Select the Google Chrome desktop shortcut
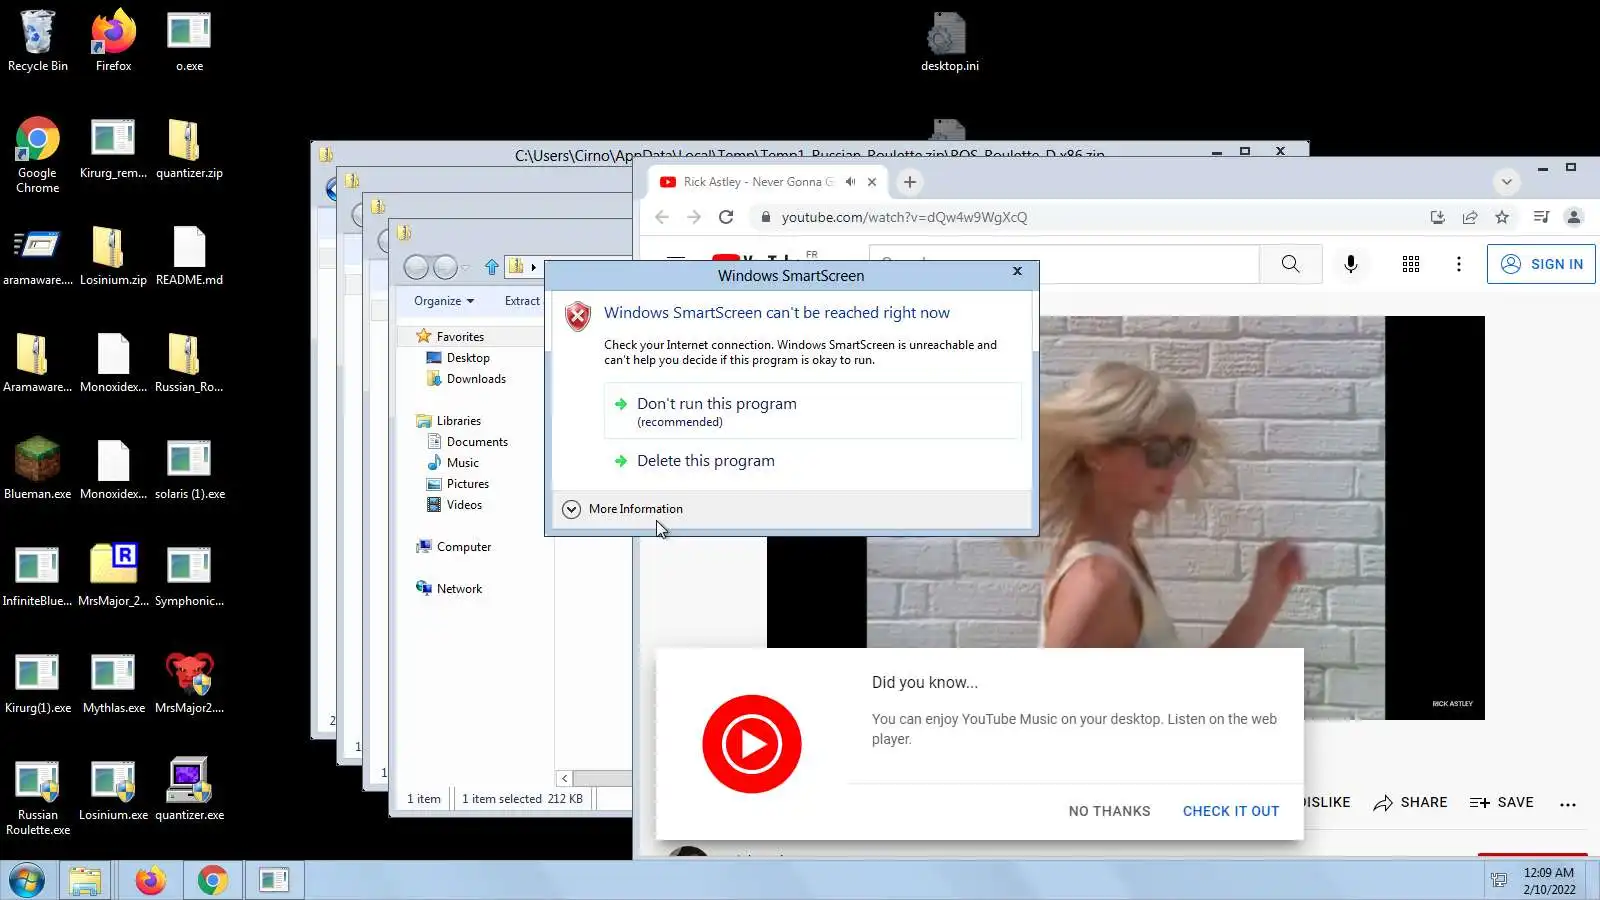The width and height of the screenshot is (1600, 900). click(x=38, y=155)
